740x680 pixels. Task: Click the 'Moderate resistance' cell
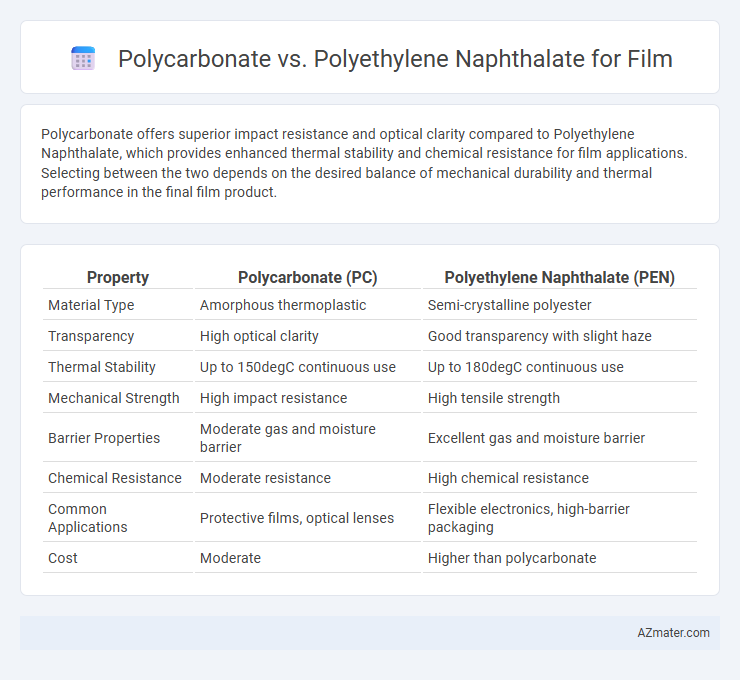pos(265,478)
